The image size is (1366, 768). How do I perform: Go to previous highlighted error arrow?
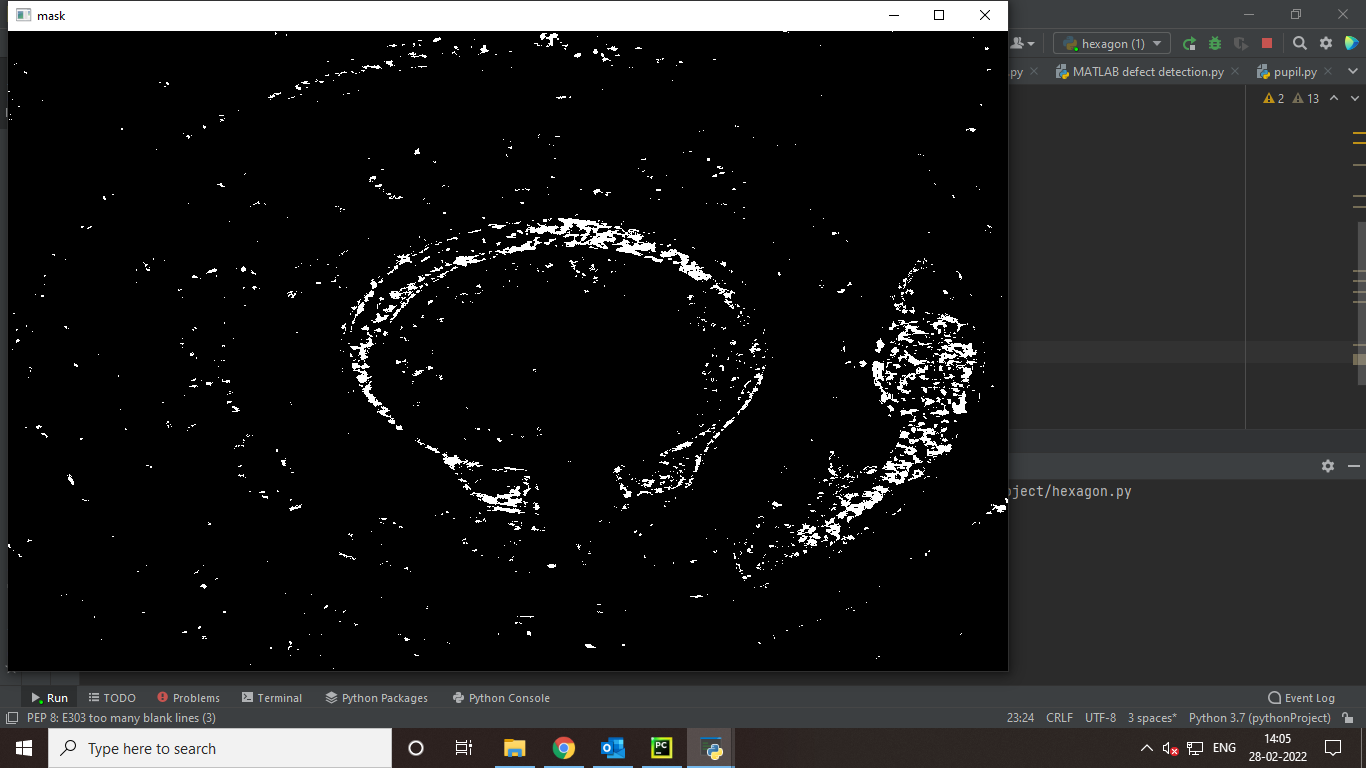1334,98
